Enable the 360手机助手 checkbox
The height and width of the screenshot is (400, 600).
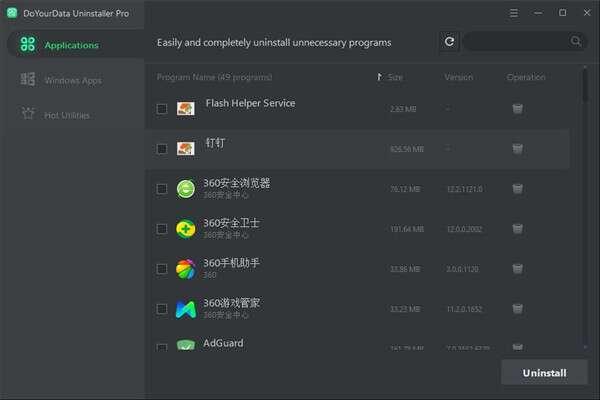162,268
